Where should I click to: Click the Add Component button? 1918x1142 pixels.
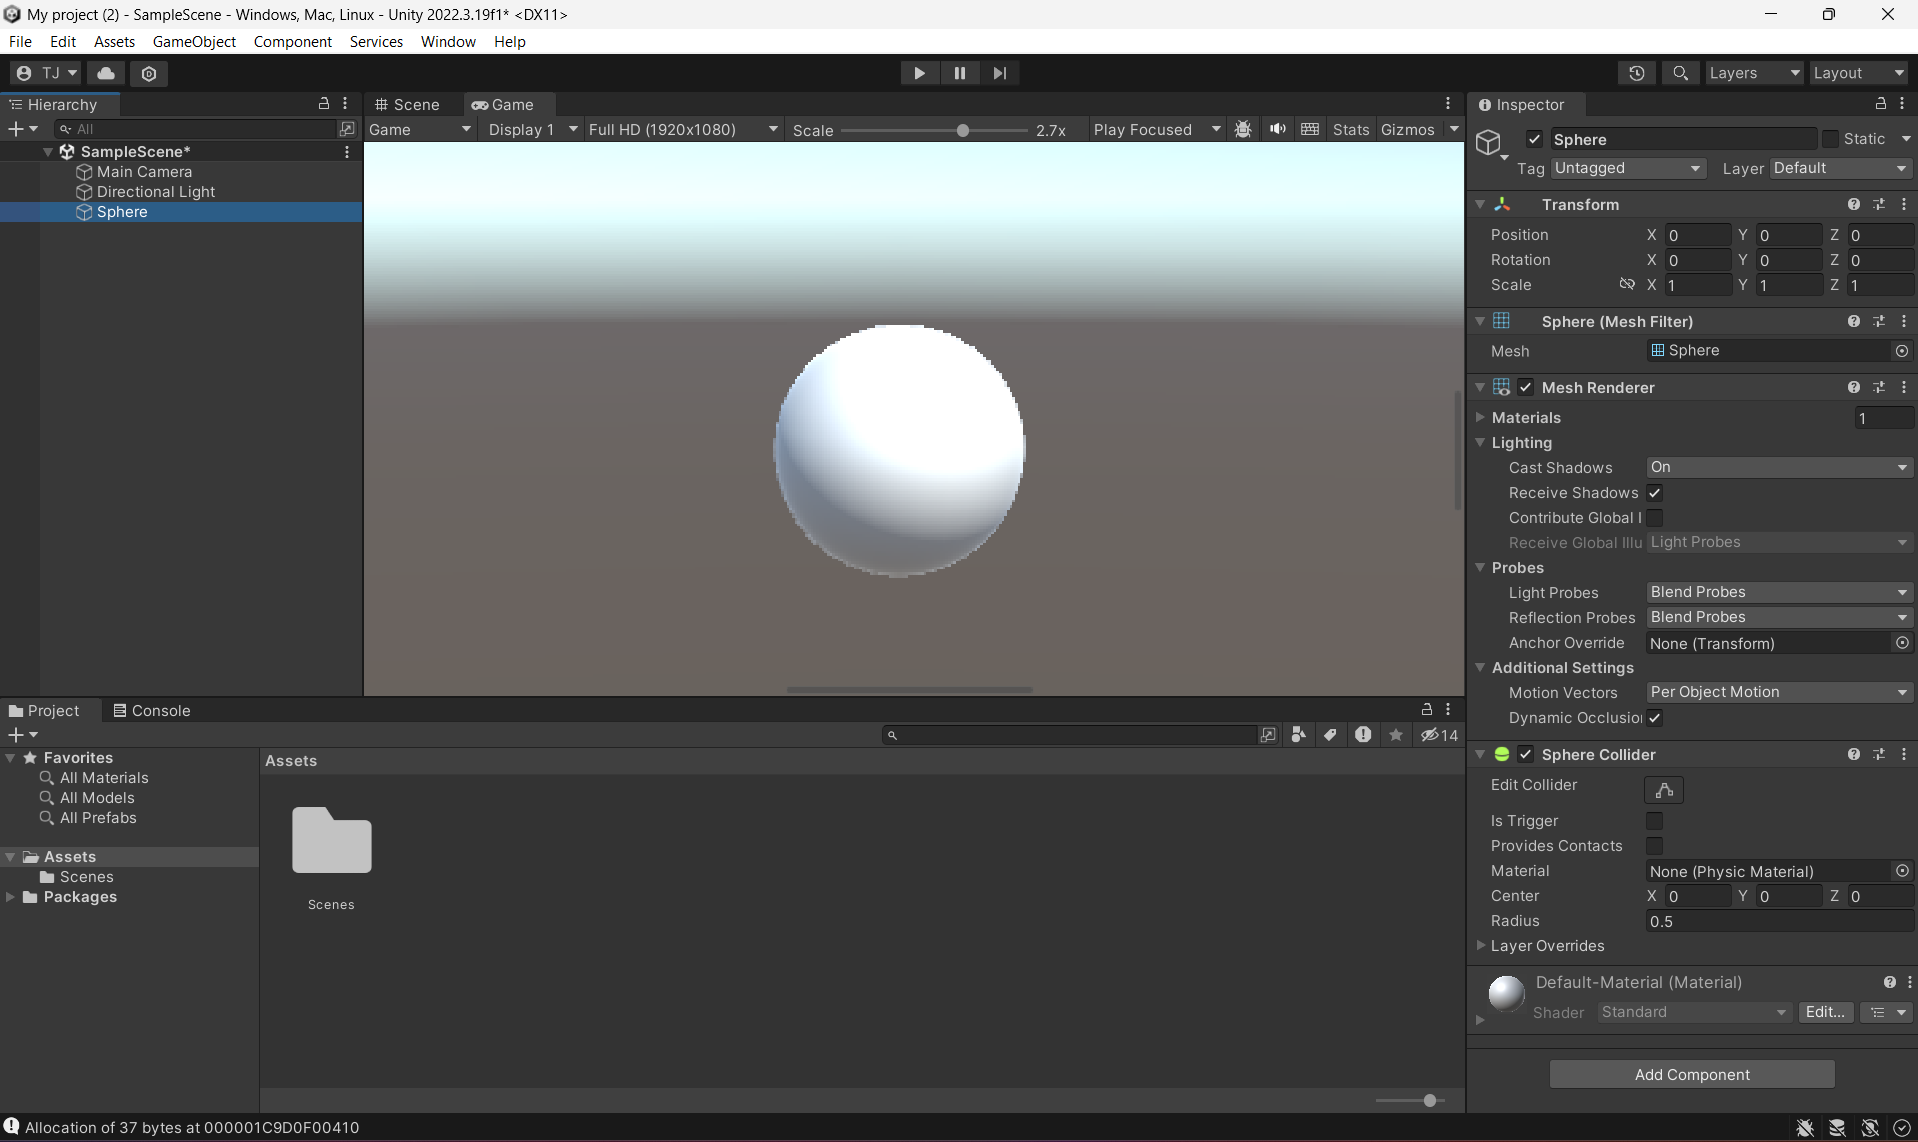pos(1692,1074)
